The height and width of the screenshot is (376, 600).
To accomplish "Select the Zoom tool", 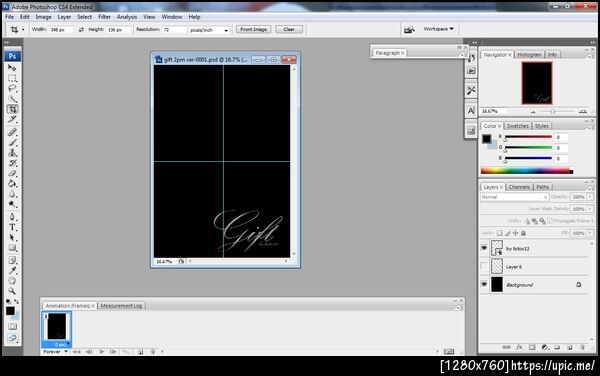I will click(12, 291).
